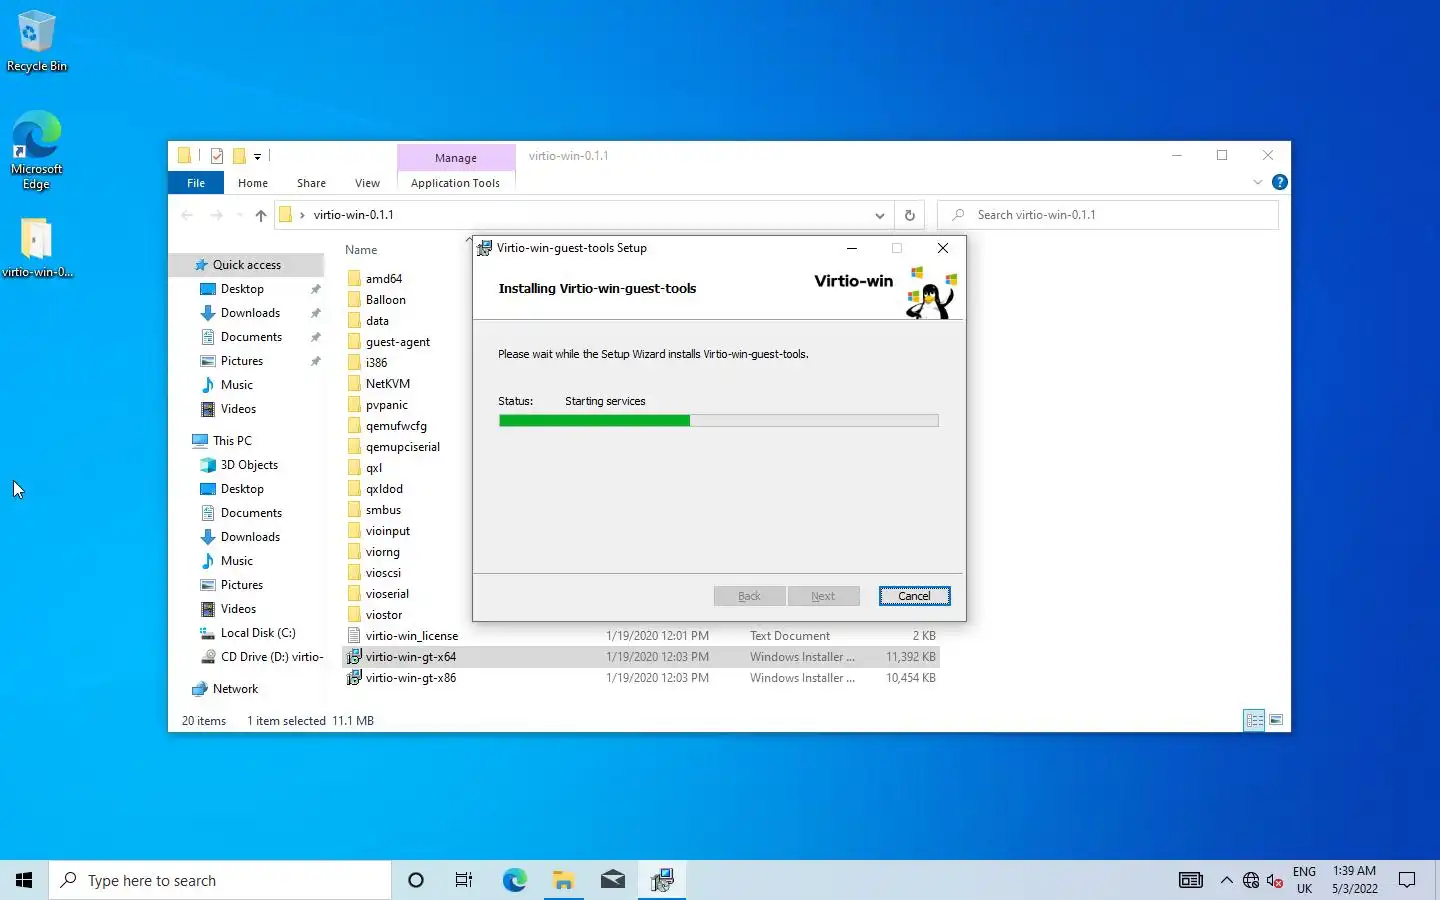Click the Search virtio-win-0.1.1 field
This screenshot has height=900, width=1440.
(x=1108, y=215)
